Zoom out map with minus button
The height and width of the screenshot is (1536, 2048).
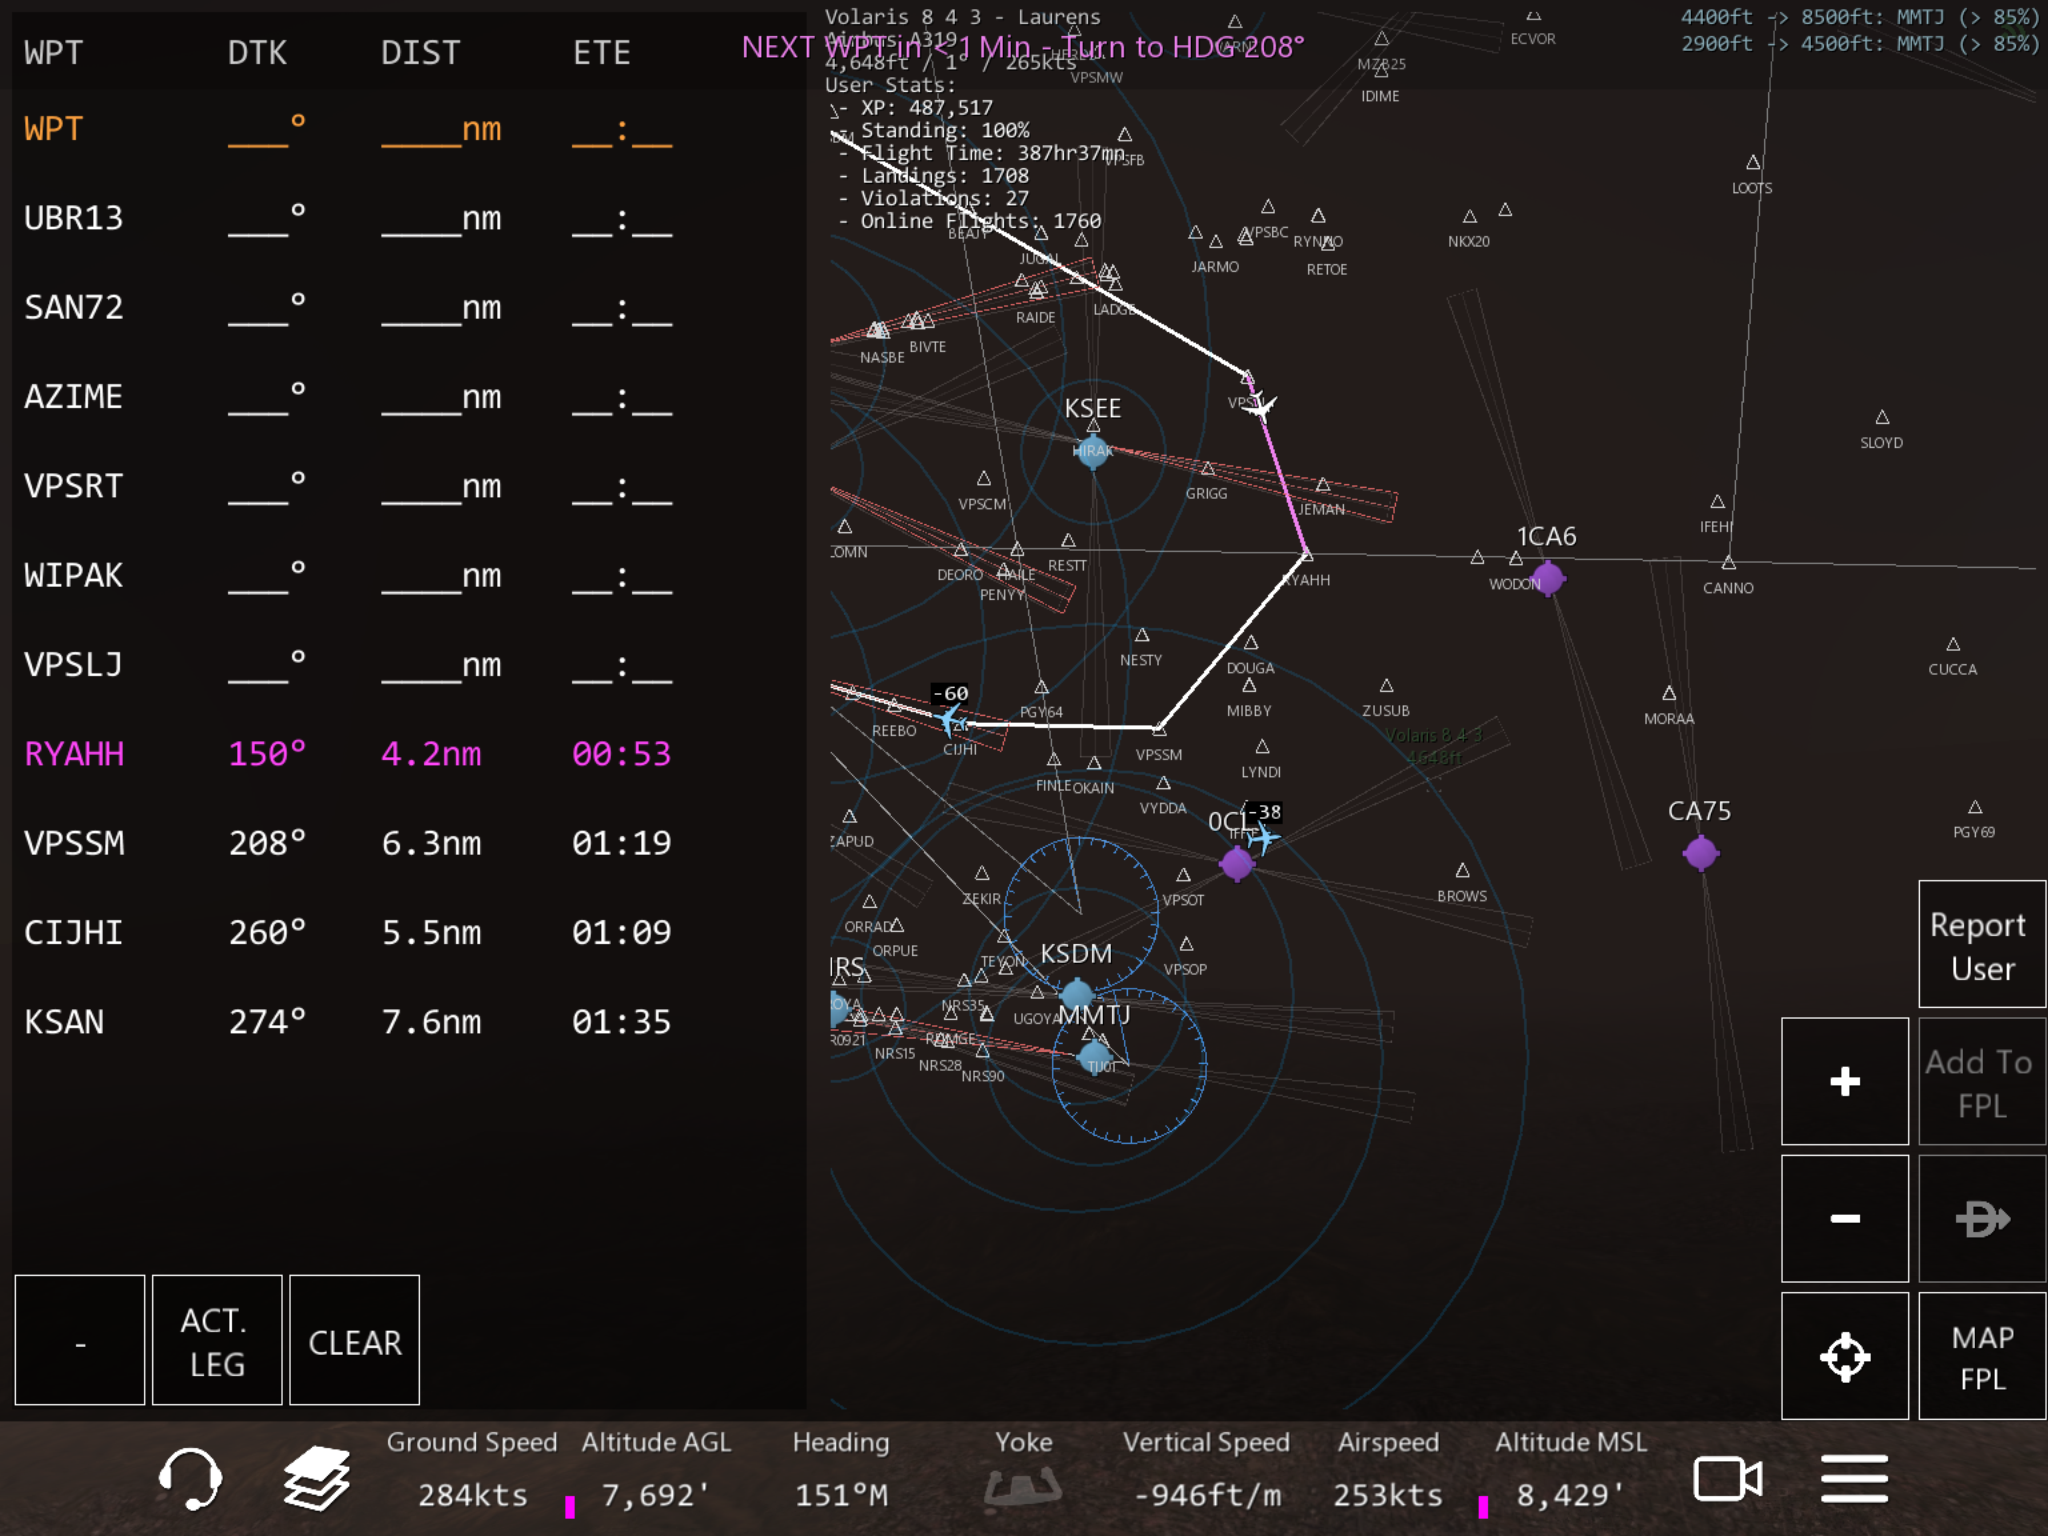click(1844, 1218)
